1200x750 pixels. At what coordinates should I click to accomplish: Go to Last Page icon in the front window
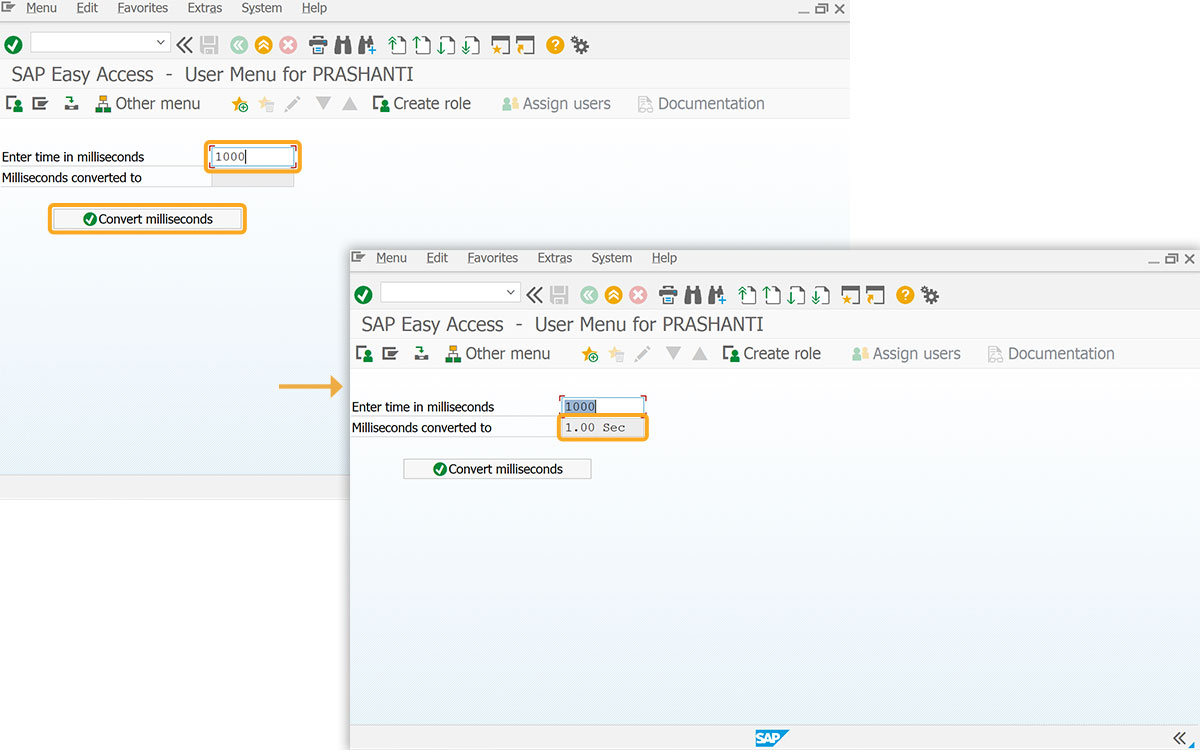coord(820,295)
